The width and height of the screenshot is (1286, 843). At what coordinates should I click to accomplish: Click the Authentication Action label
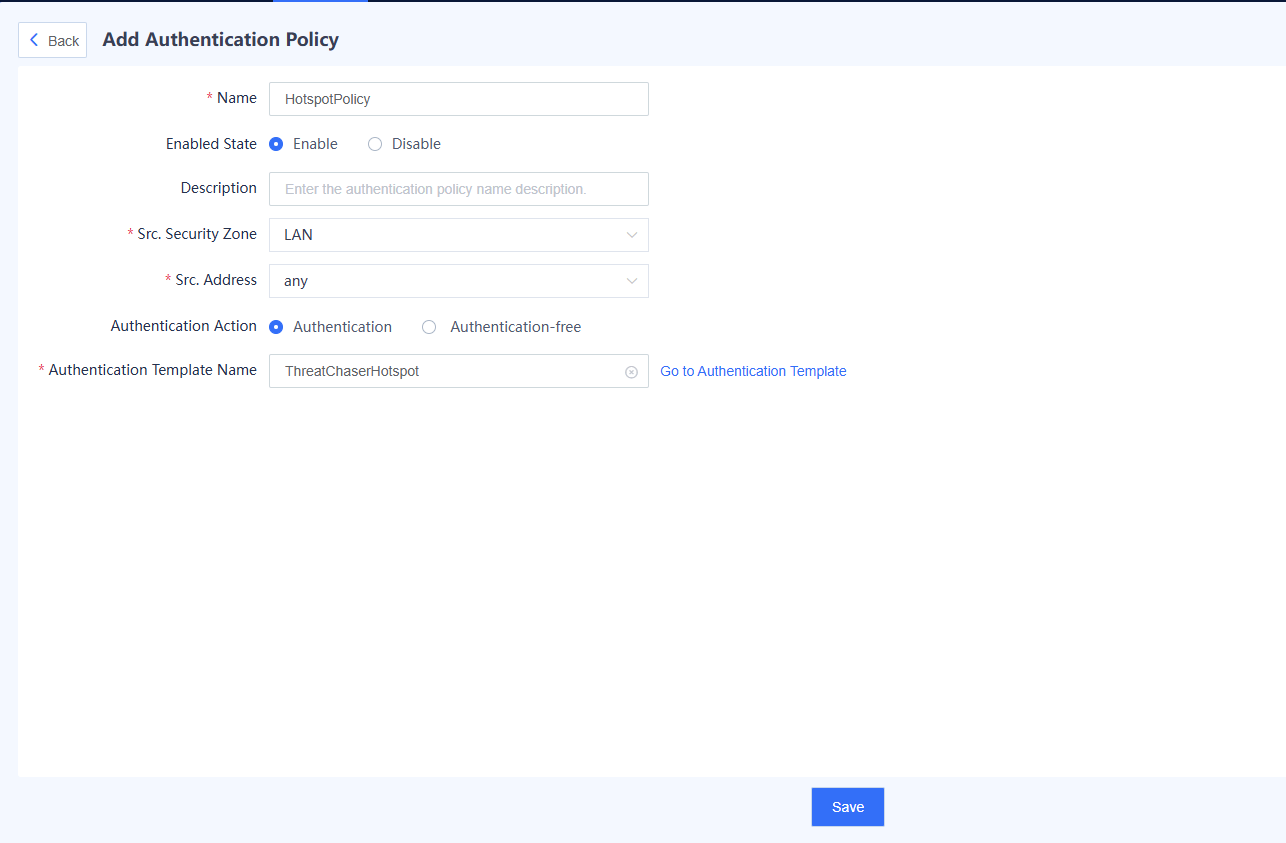click(x=183, y=326)
